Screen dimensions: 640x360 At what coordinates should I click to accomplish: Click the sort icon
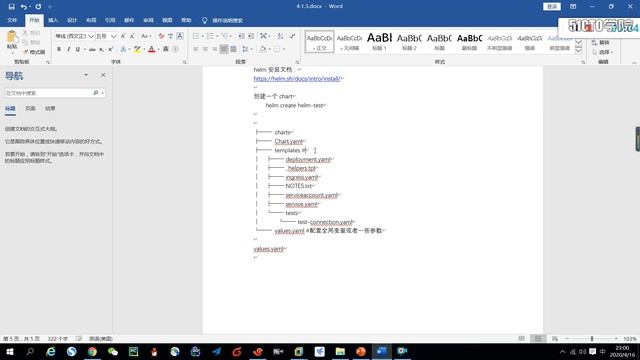coord(280,36)
